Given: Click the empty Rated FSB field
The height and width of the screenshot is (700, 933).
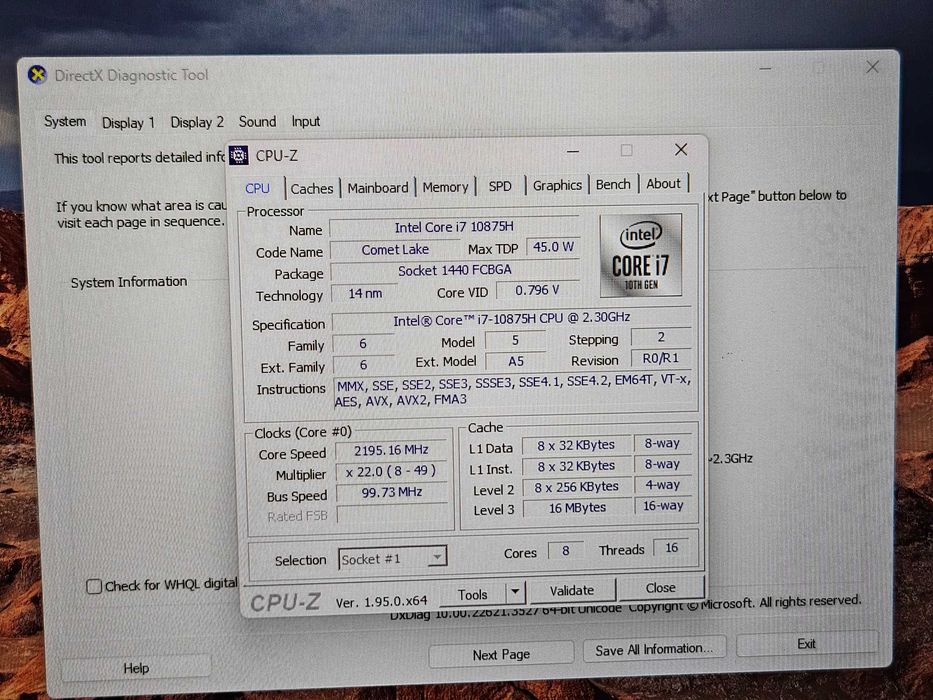Looking at the screenshot, I should 393,513.
